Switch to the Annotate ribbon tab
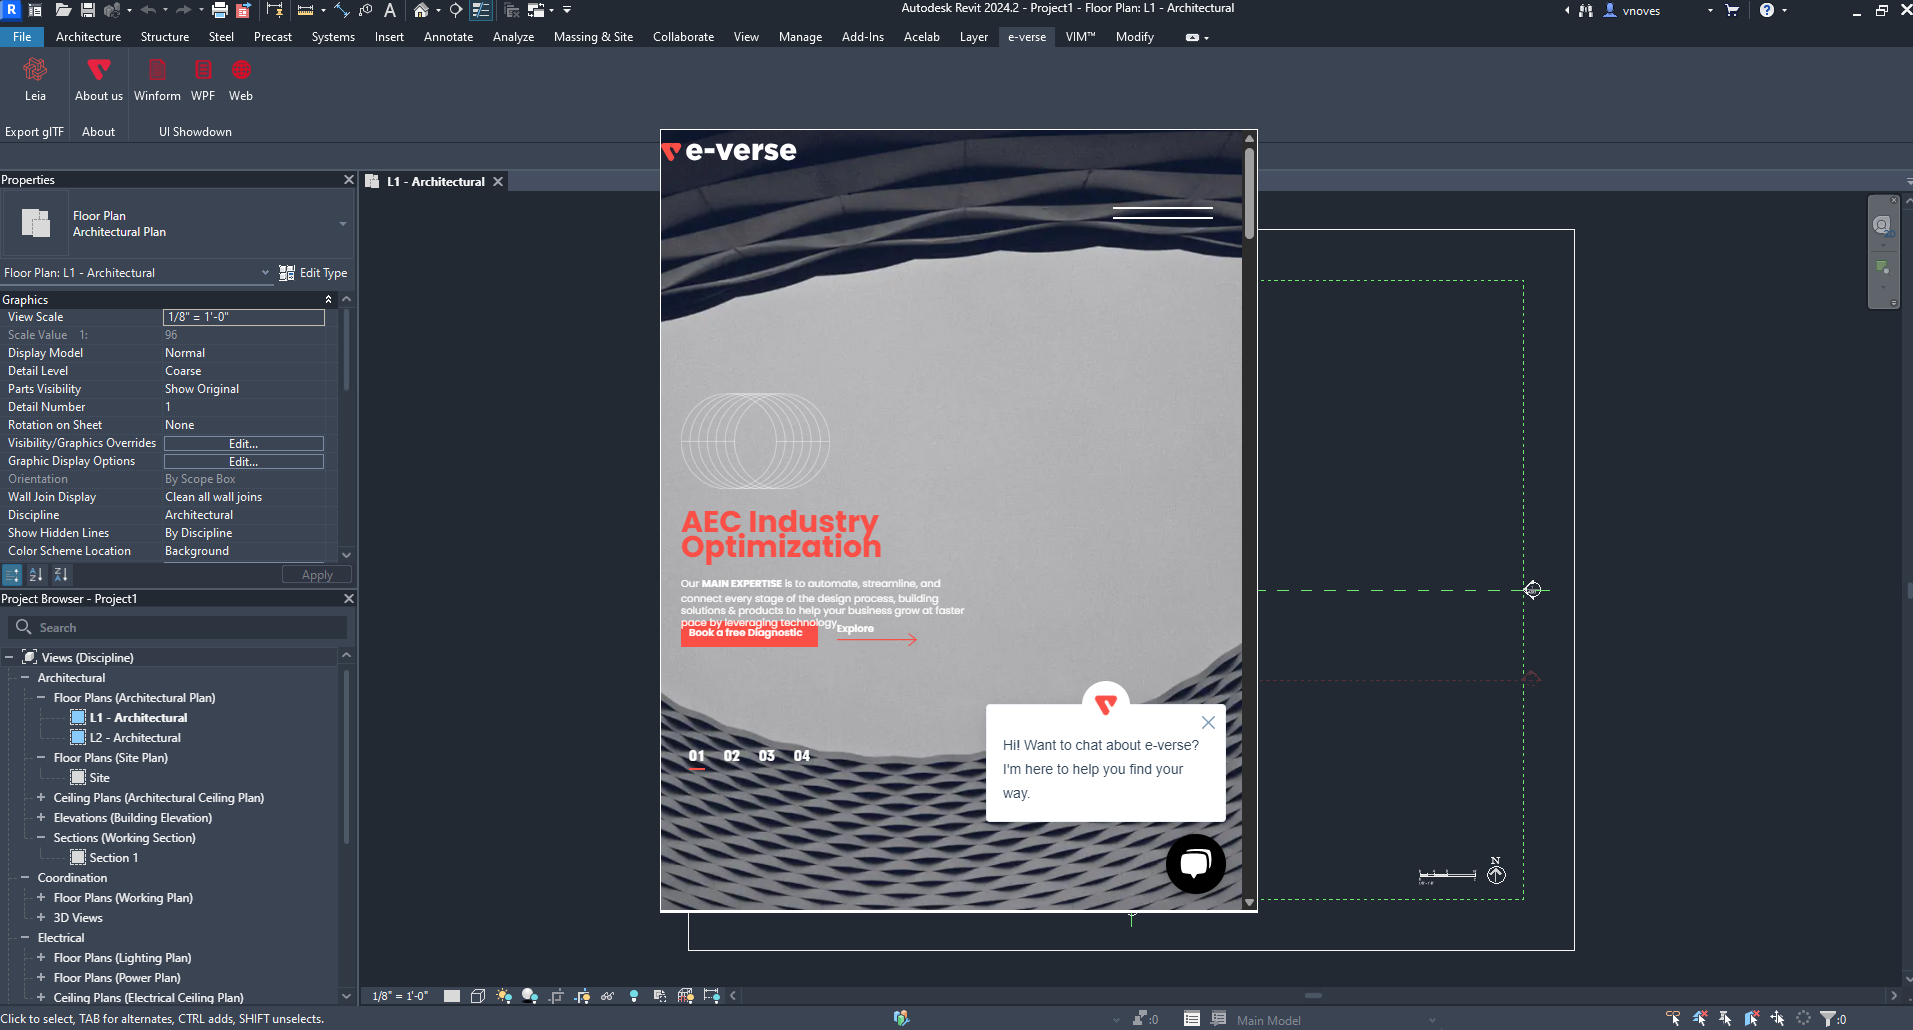 (x=448, y=37)
